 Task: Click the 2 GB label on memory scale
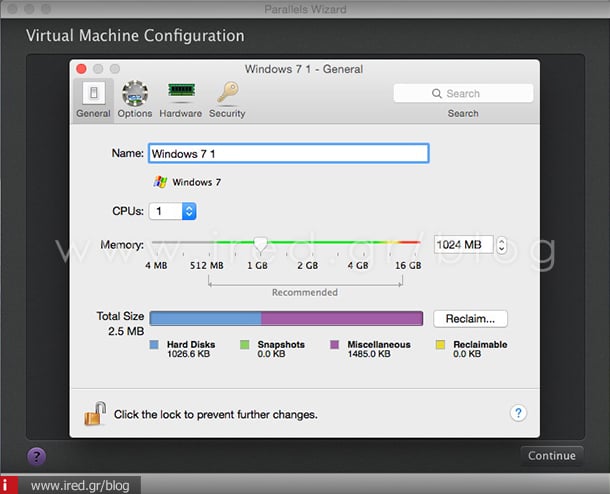(307, 266)
